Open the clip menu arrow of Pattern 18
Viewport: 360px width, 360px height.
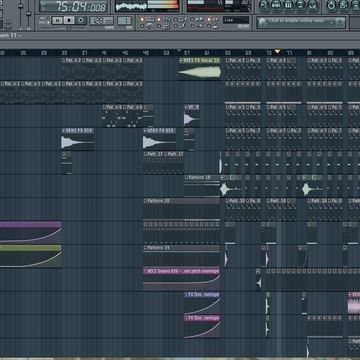[186, 178]
